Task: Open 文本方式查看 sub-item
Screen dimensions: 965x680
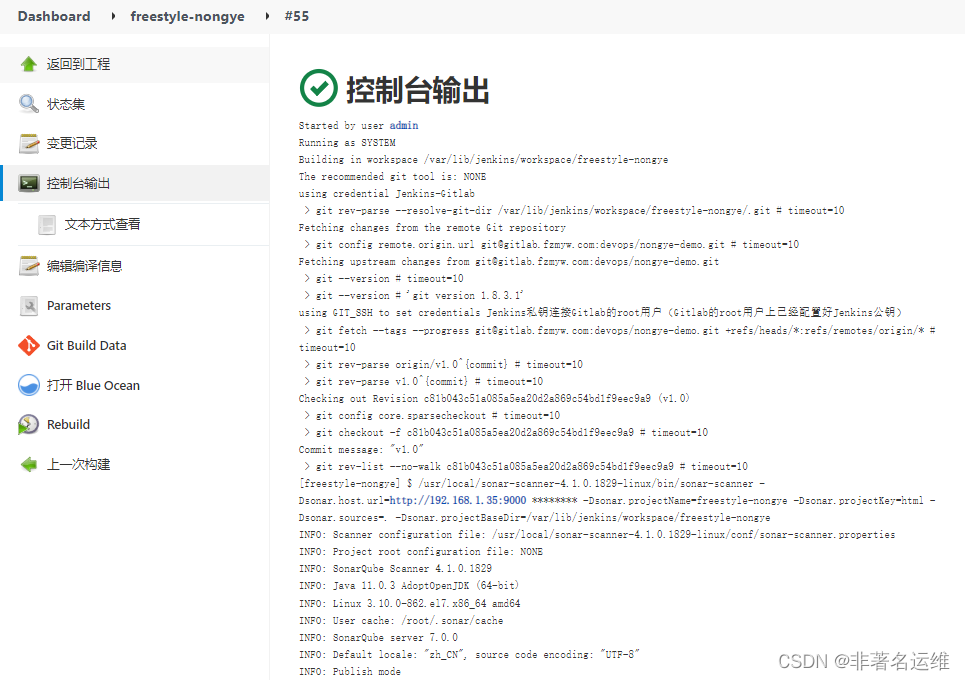Action: (102, 225)
